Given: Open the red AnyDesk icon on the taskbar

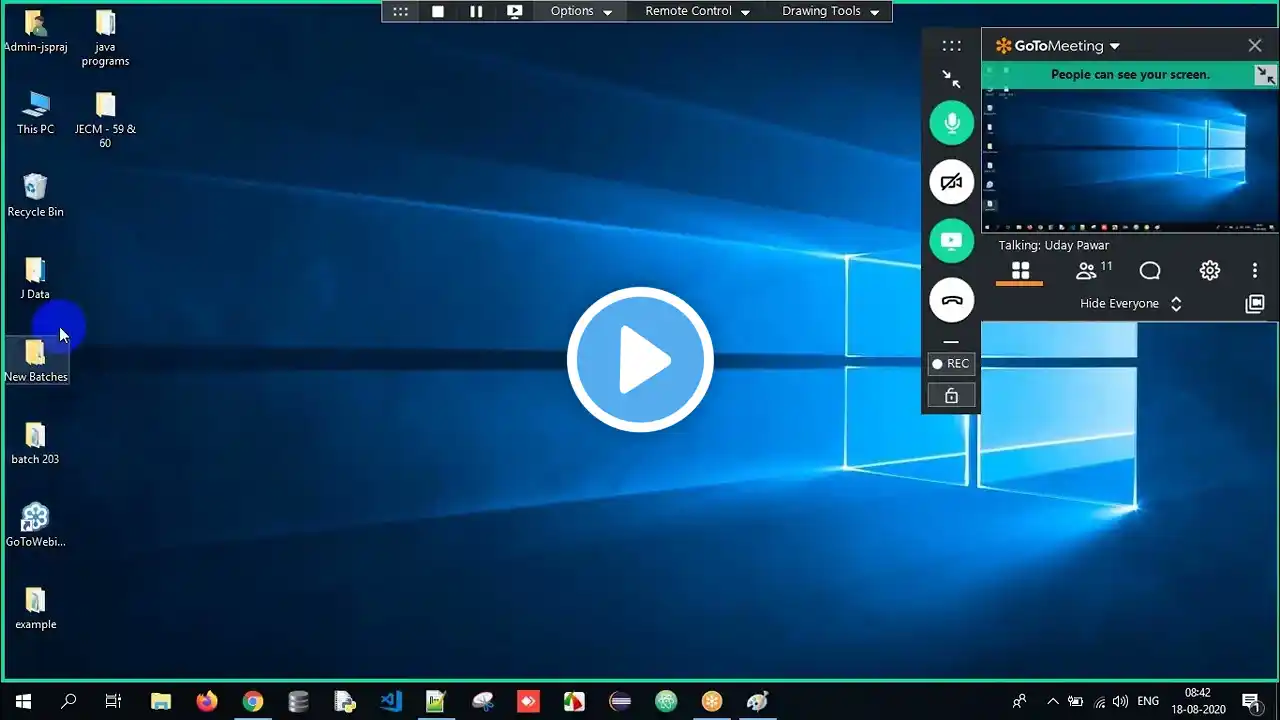Looking at the screenshot, I should 528,702.
